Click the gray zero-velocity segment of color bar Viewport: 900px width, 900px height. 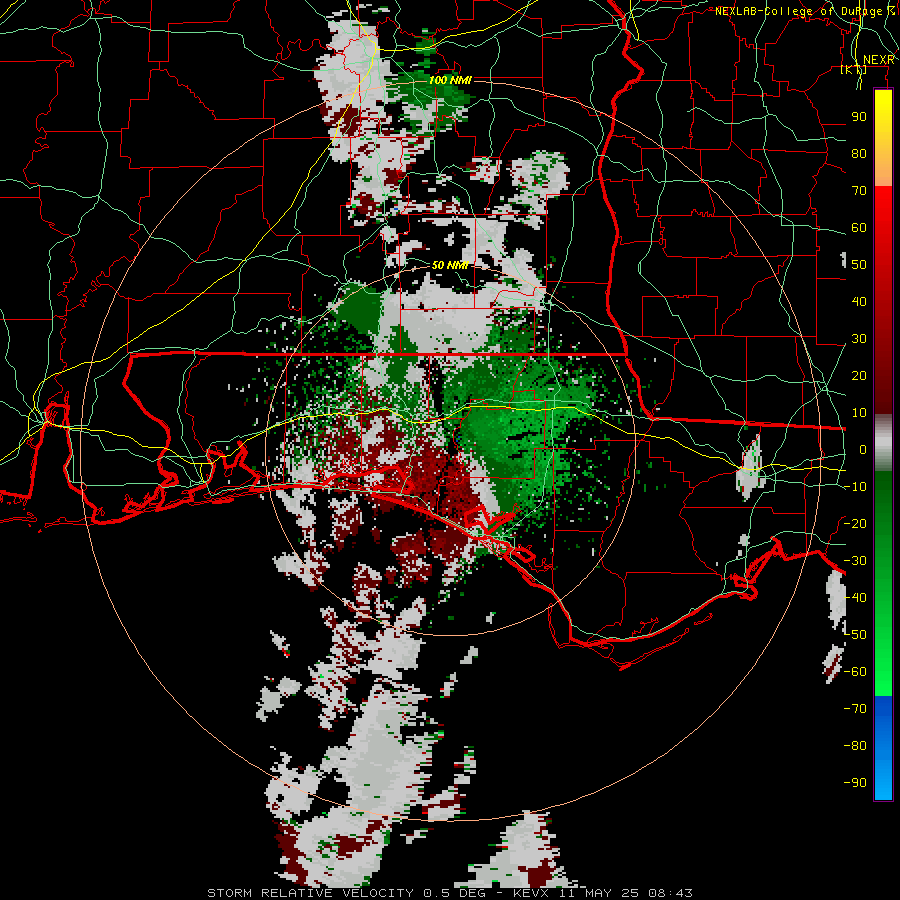coord(883,443)
